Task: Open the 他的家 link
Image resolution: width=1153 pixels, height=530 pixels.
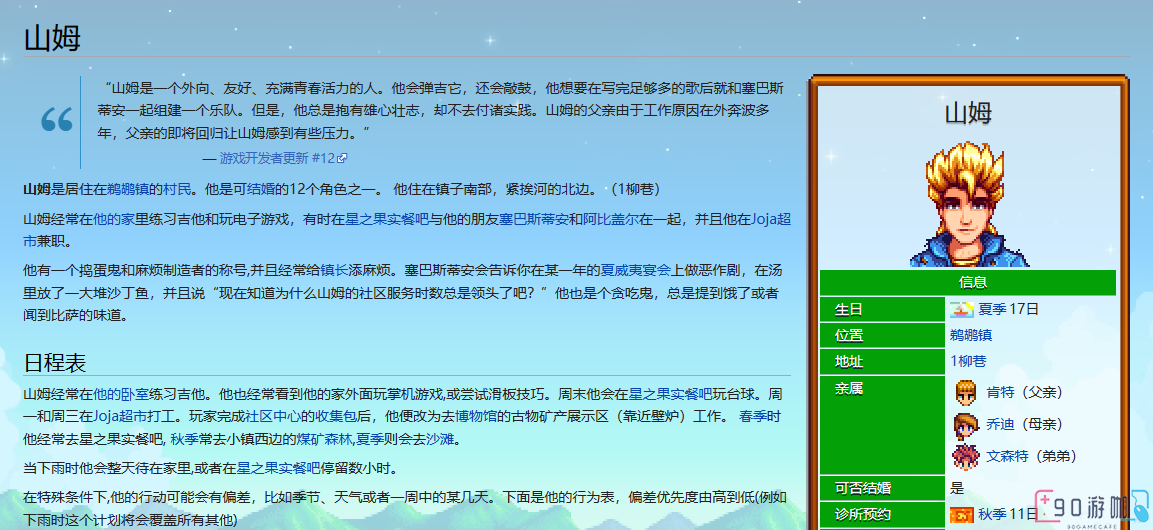Action: click(114, 219)
